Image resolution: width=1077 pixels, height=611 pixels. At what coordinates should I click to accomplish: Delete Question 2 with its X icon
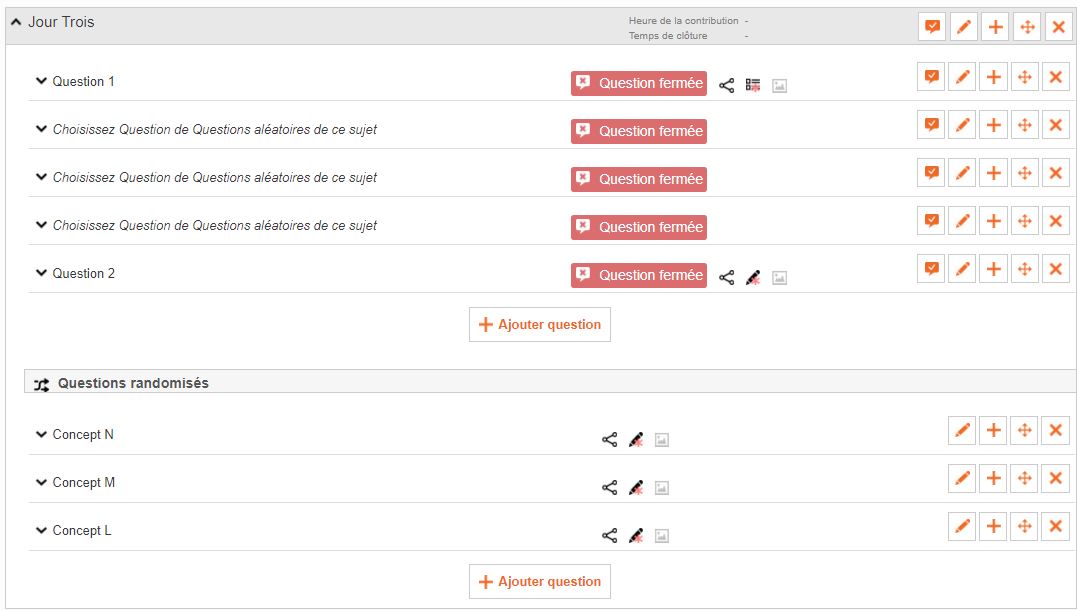point(1056,269)
